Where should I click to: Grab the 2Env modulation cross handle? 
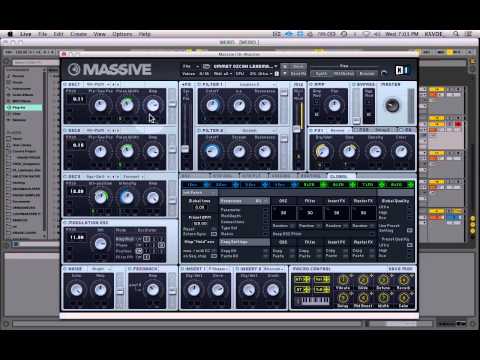tap(236, 185)
